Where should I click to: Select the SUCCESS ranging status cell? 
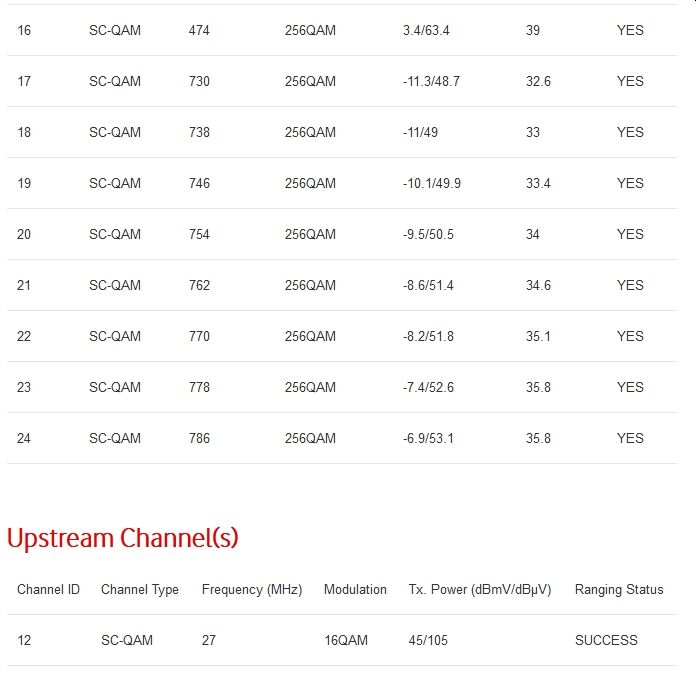[x=606, y=640]
